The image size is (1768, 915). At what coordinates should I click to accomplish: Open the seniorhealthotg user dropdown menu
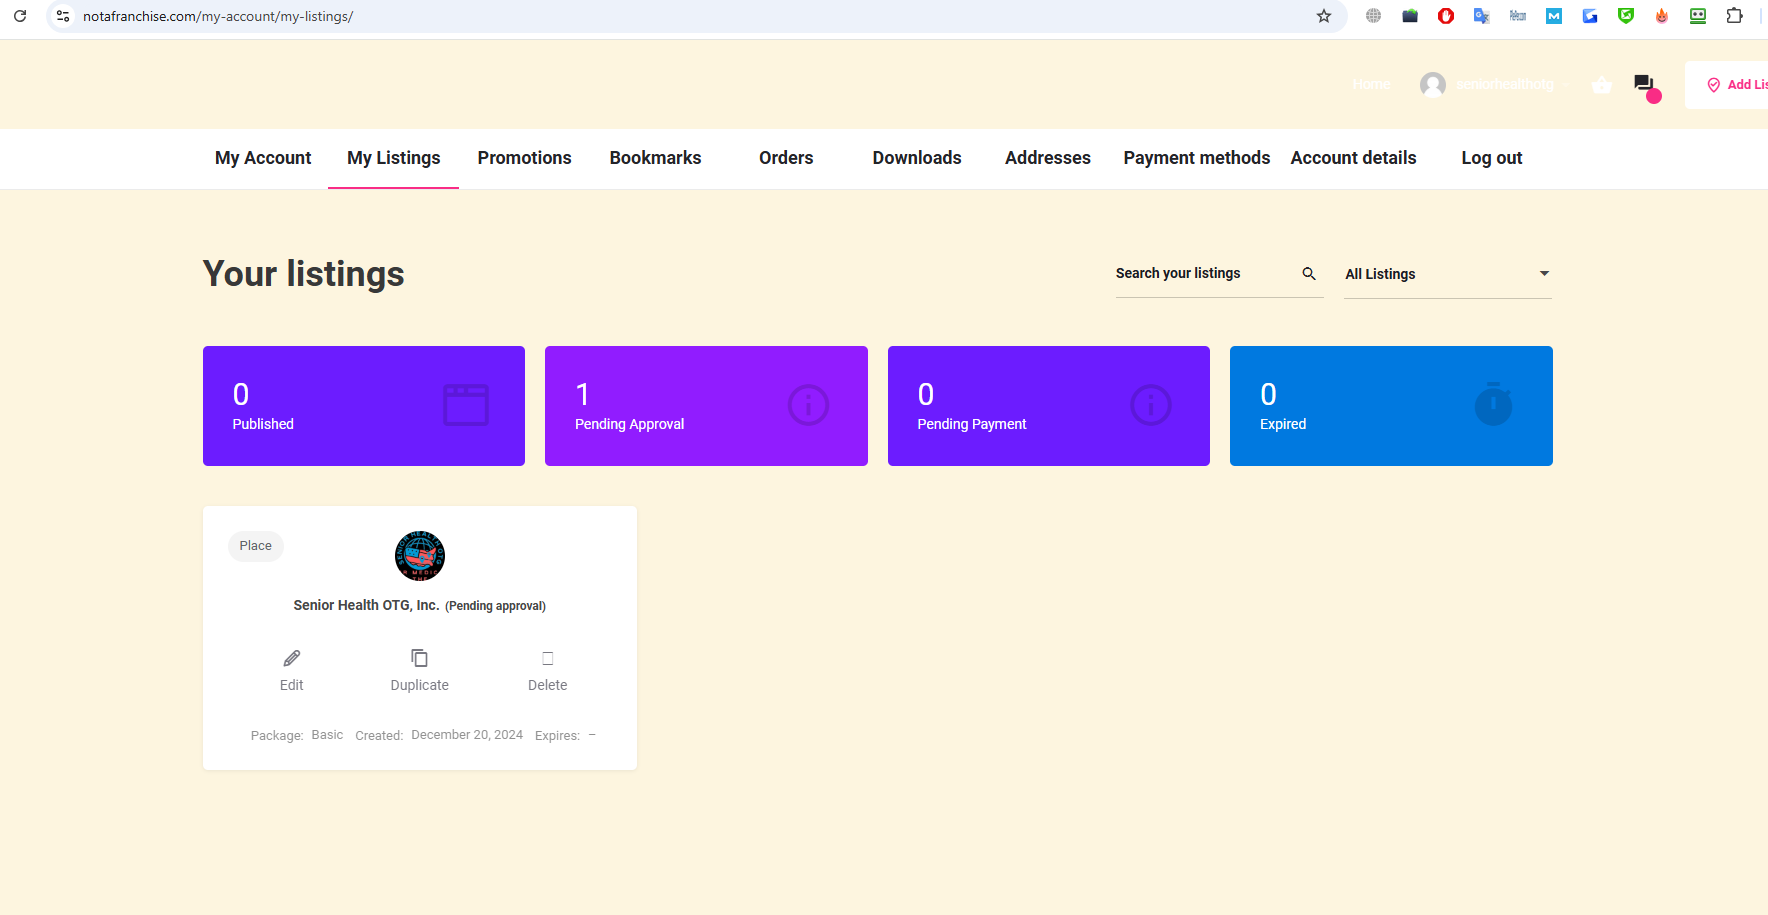[1505, 85]
